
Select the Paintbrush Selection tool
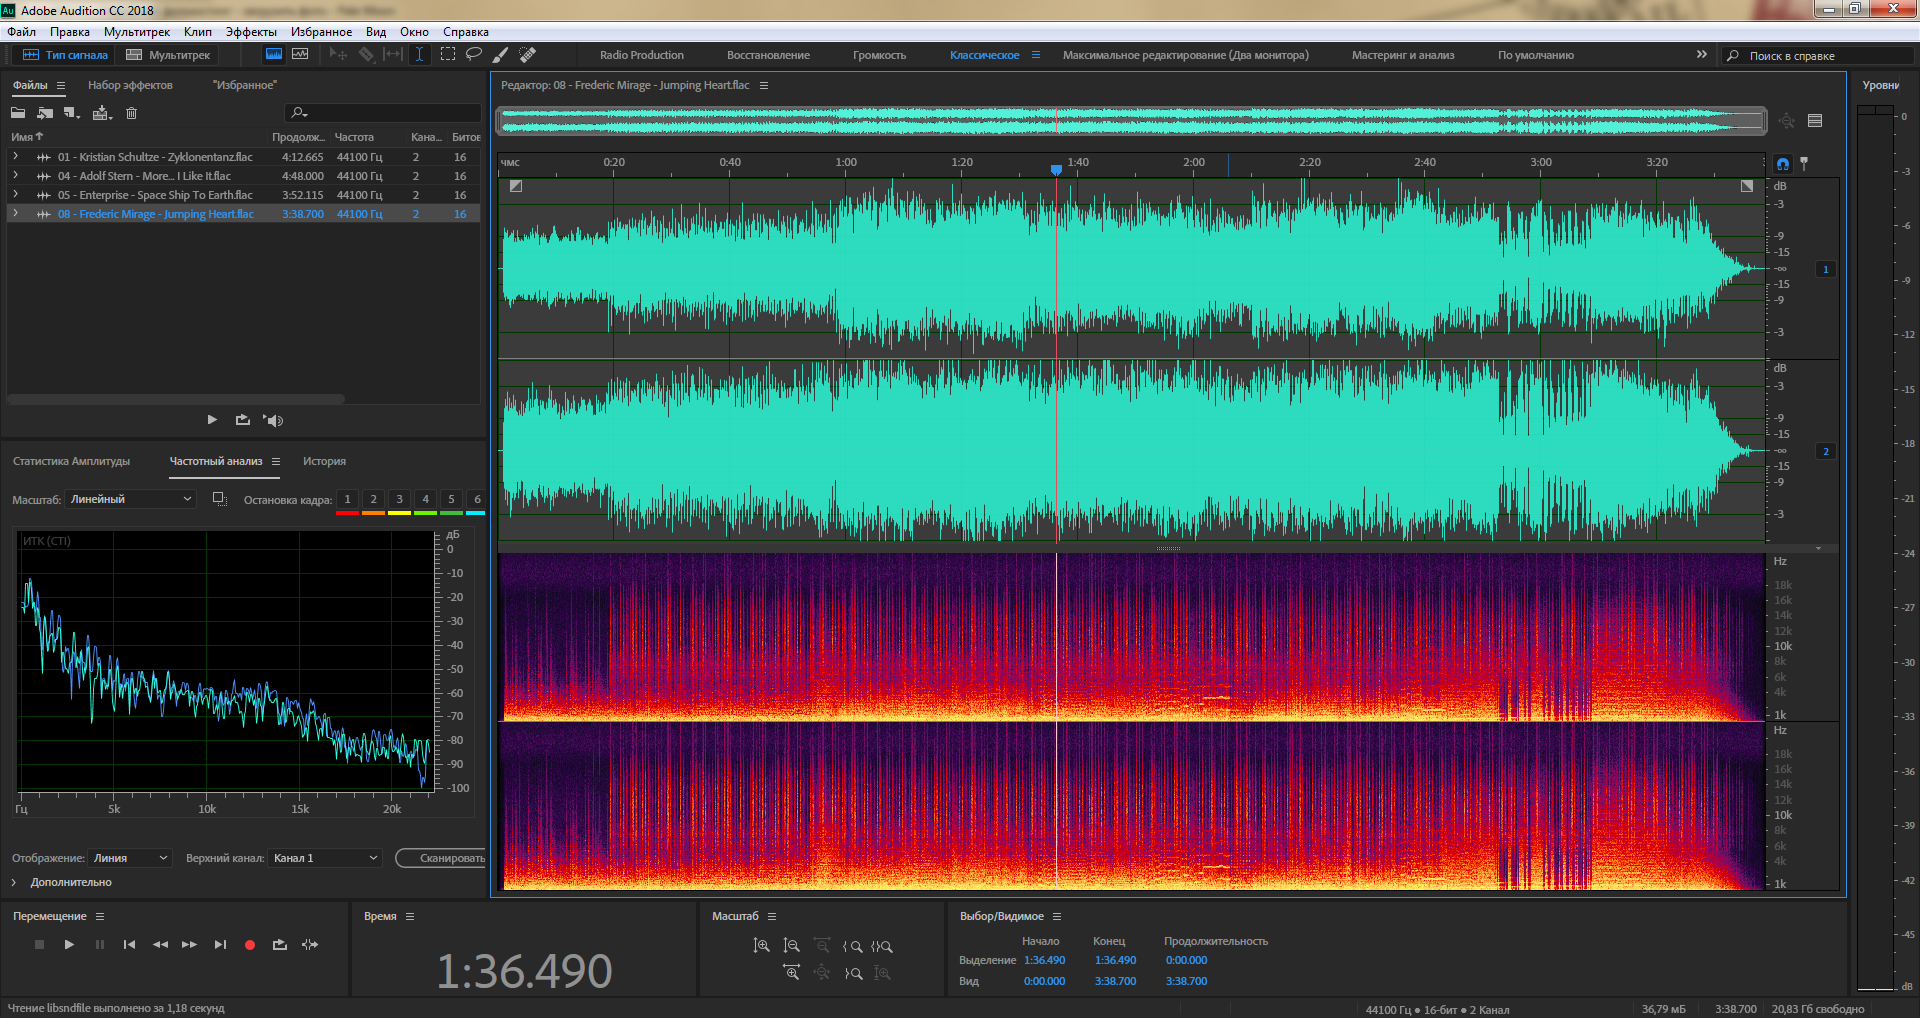coord(501,55)
